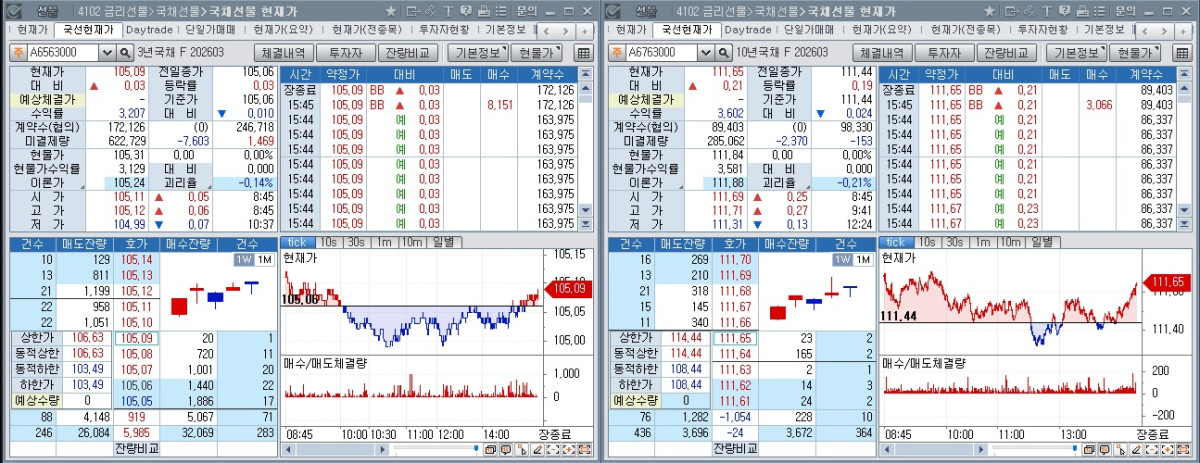Image resolution: width=1200 pixels, height=463 pixels.
Task: Click the pencil draw icon under left chart
Action: coord(537,449)
